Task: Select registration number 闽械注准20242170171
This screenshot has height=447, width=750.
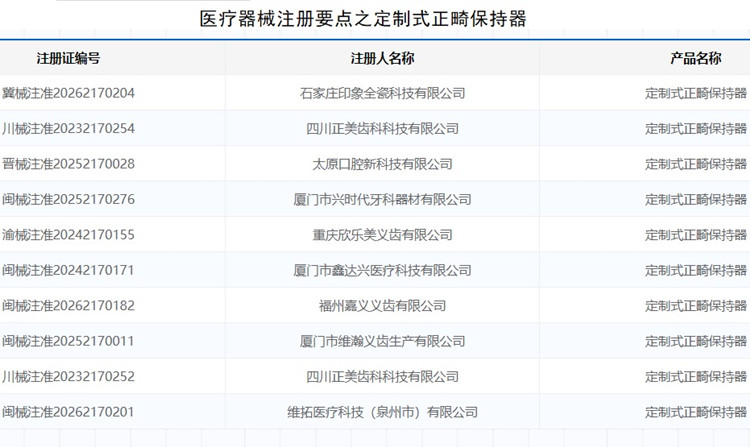Action: pyautogui.click(x=68, y=270)
